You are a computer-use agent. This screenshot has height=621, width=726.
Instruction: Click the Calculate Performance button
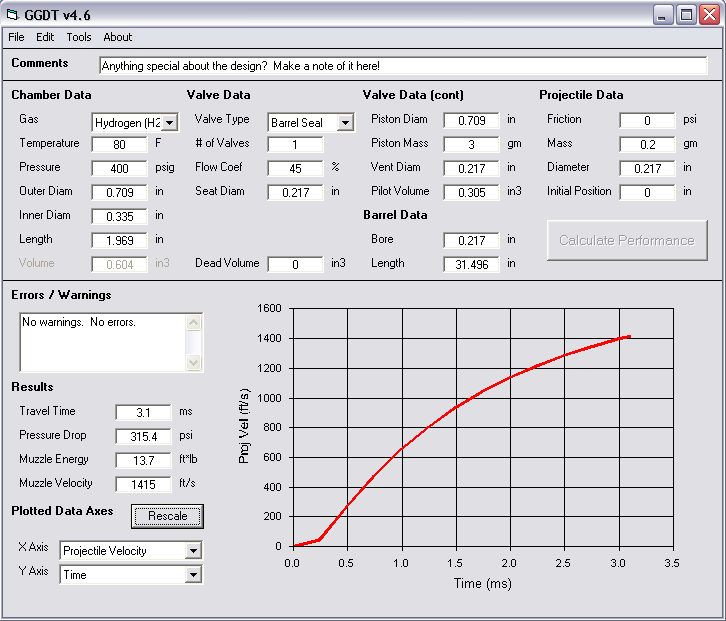tap(626, 240)
